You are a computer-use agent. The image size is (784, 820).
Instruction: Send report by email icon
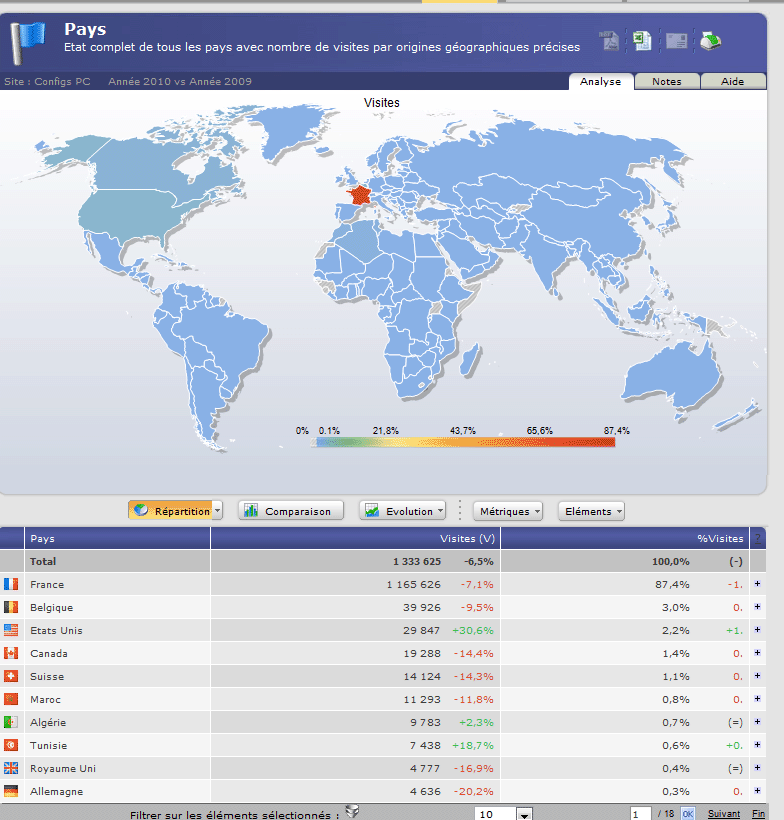pos(677,41)
